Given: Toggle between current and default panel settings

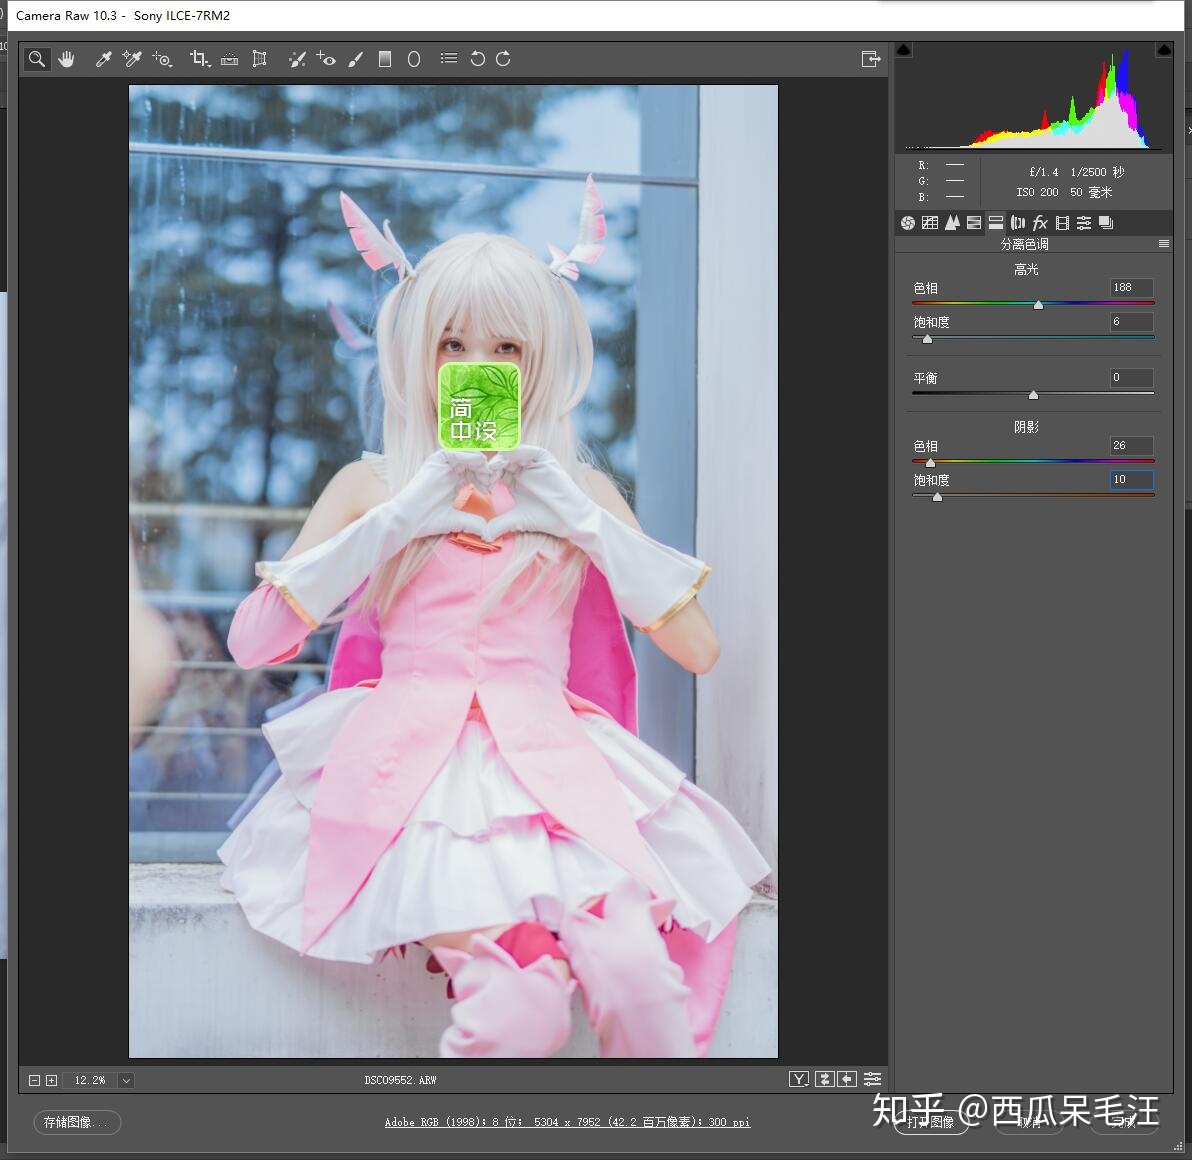Looking at the screenshot, I should (x=873, y=1079).
